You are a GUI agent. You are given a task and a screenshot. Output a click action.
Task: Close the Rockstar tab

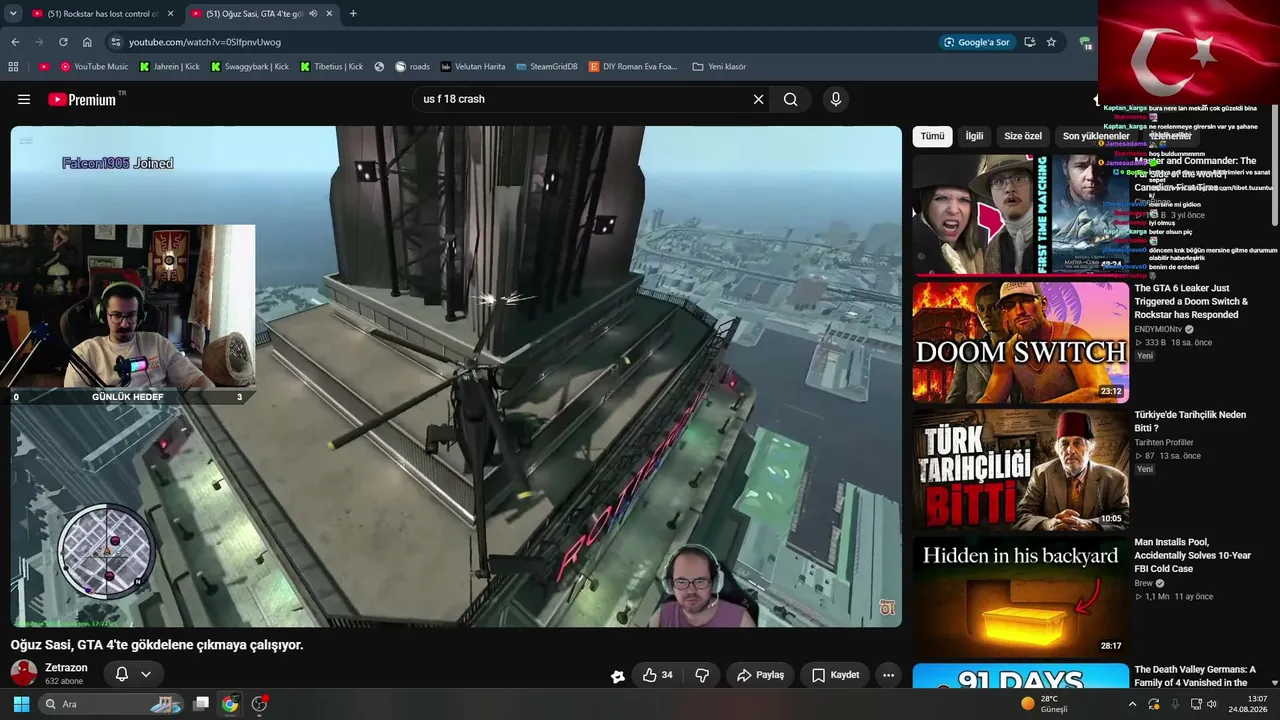pyautogui.click(x=170, y=14)
